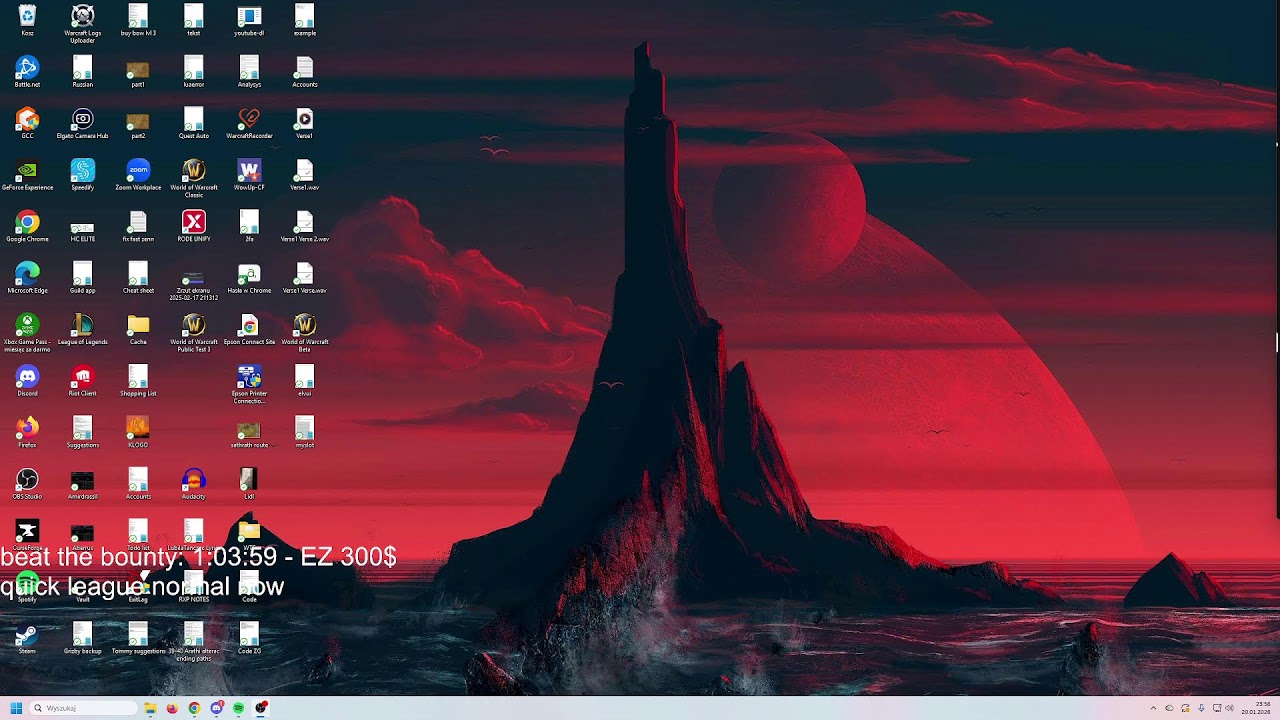Viewport: 1280px width, 720px height.
Task: Select the Verse1 Verse 2.wav file
Action: point(305,226)
